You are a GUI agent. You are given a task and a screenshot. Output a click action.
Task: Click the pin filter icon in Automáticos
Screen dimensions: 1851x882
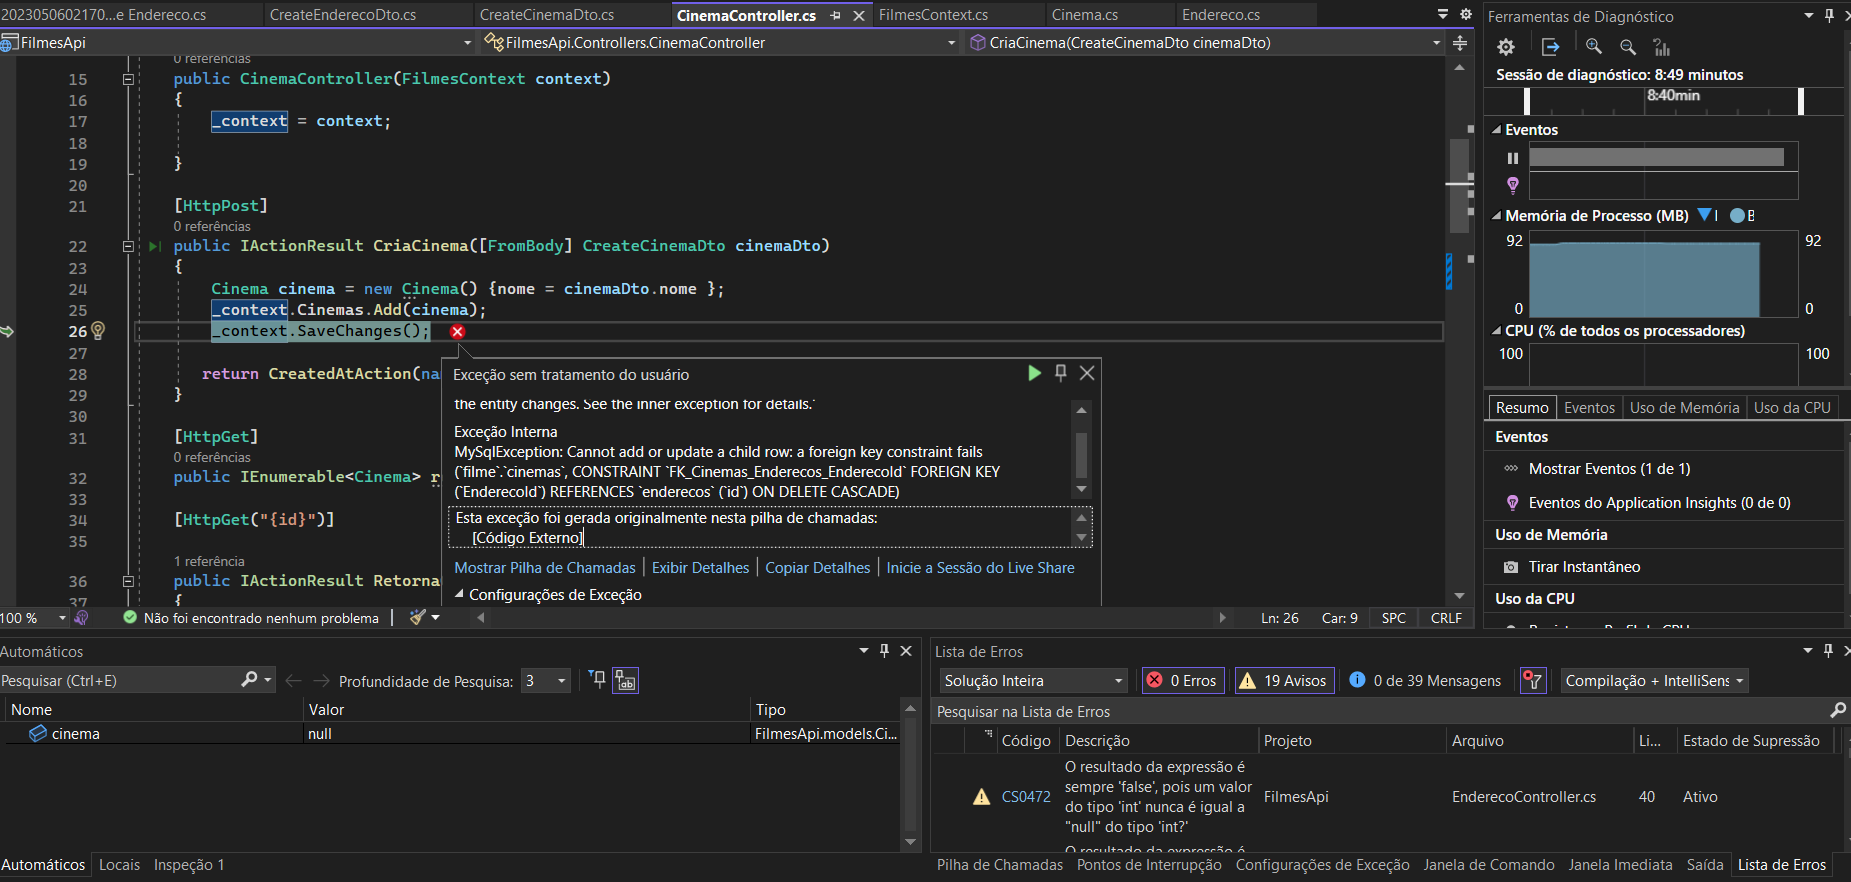pyautogui.click(x=597, y=680)
